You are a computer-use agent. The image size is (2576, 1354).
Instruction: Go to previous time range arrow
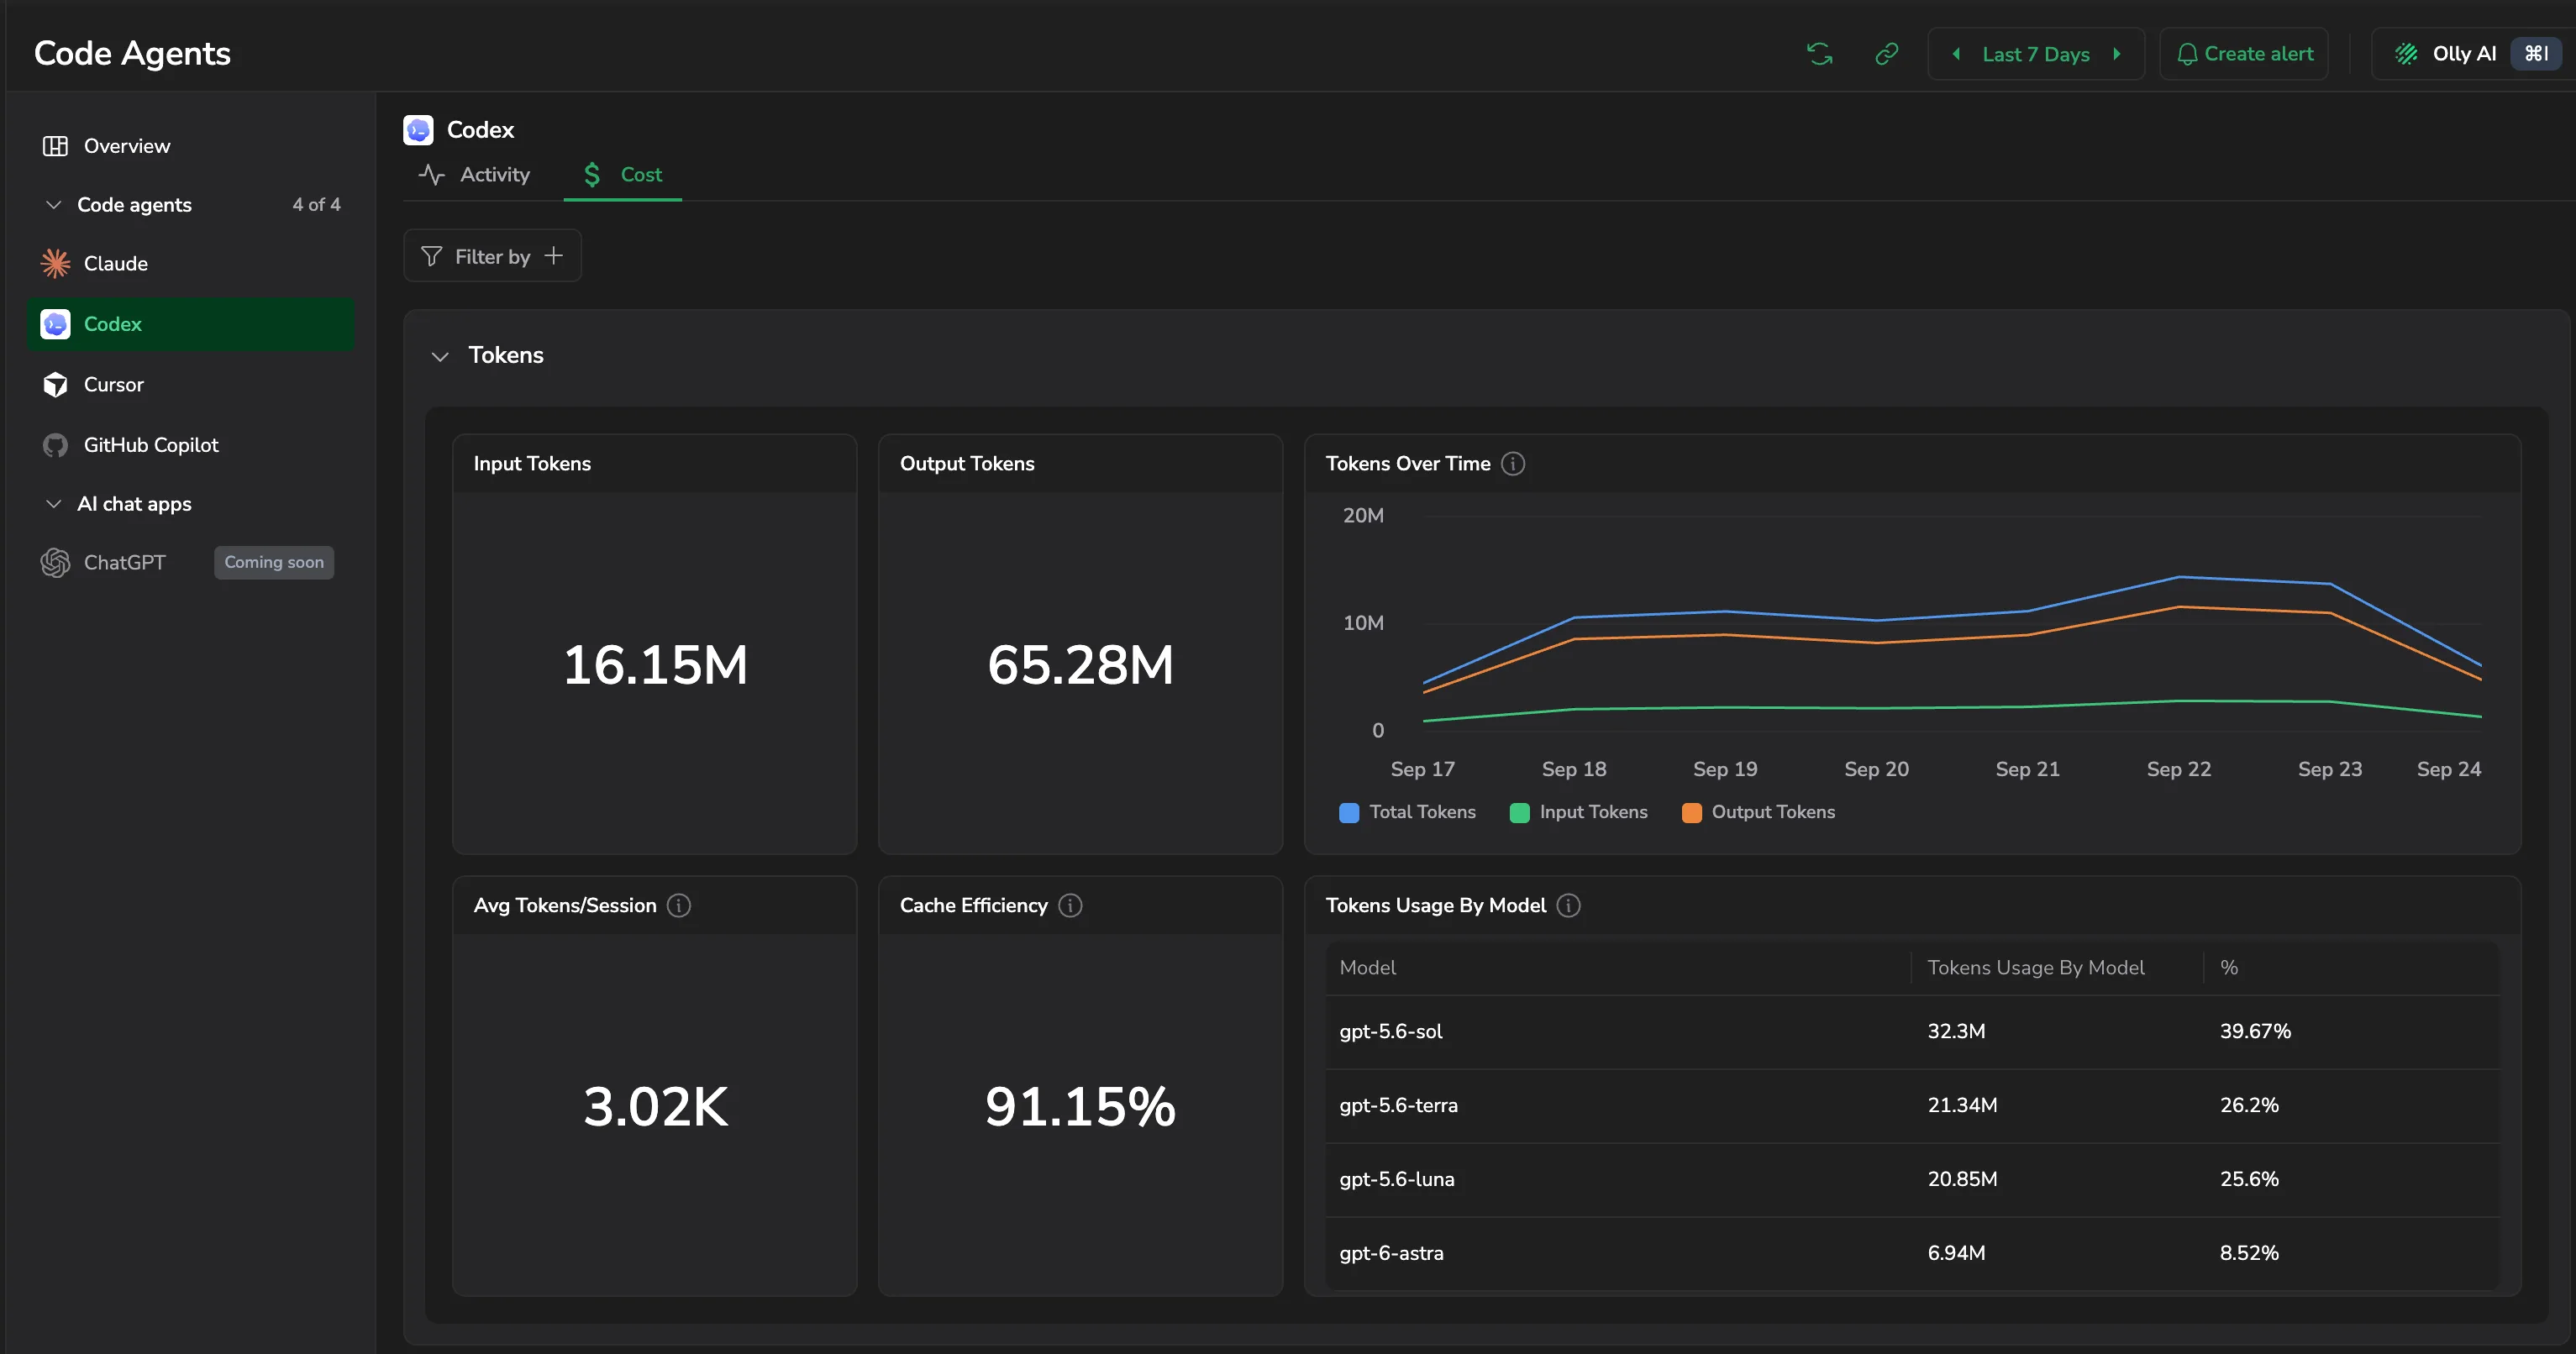[1956, 54]
